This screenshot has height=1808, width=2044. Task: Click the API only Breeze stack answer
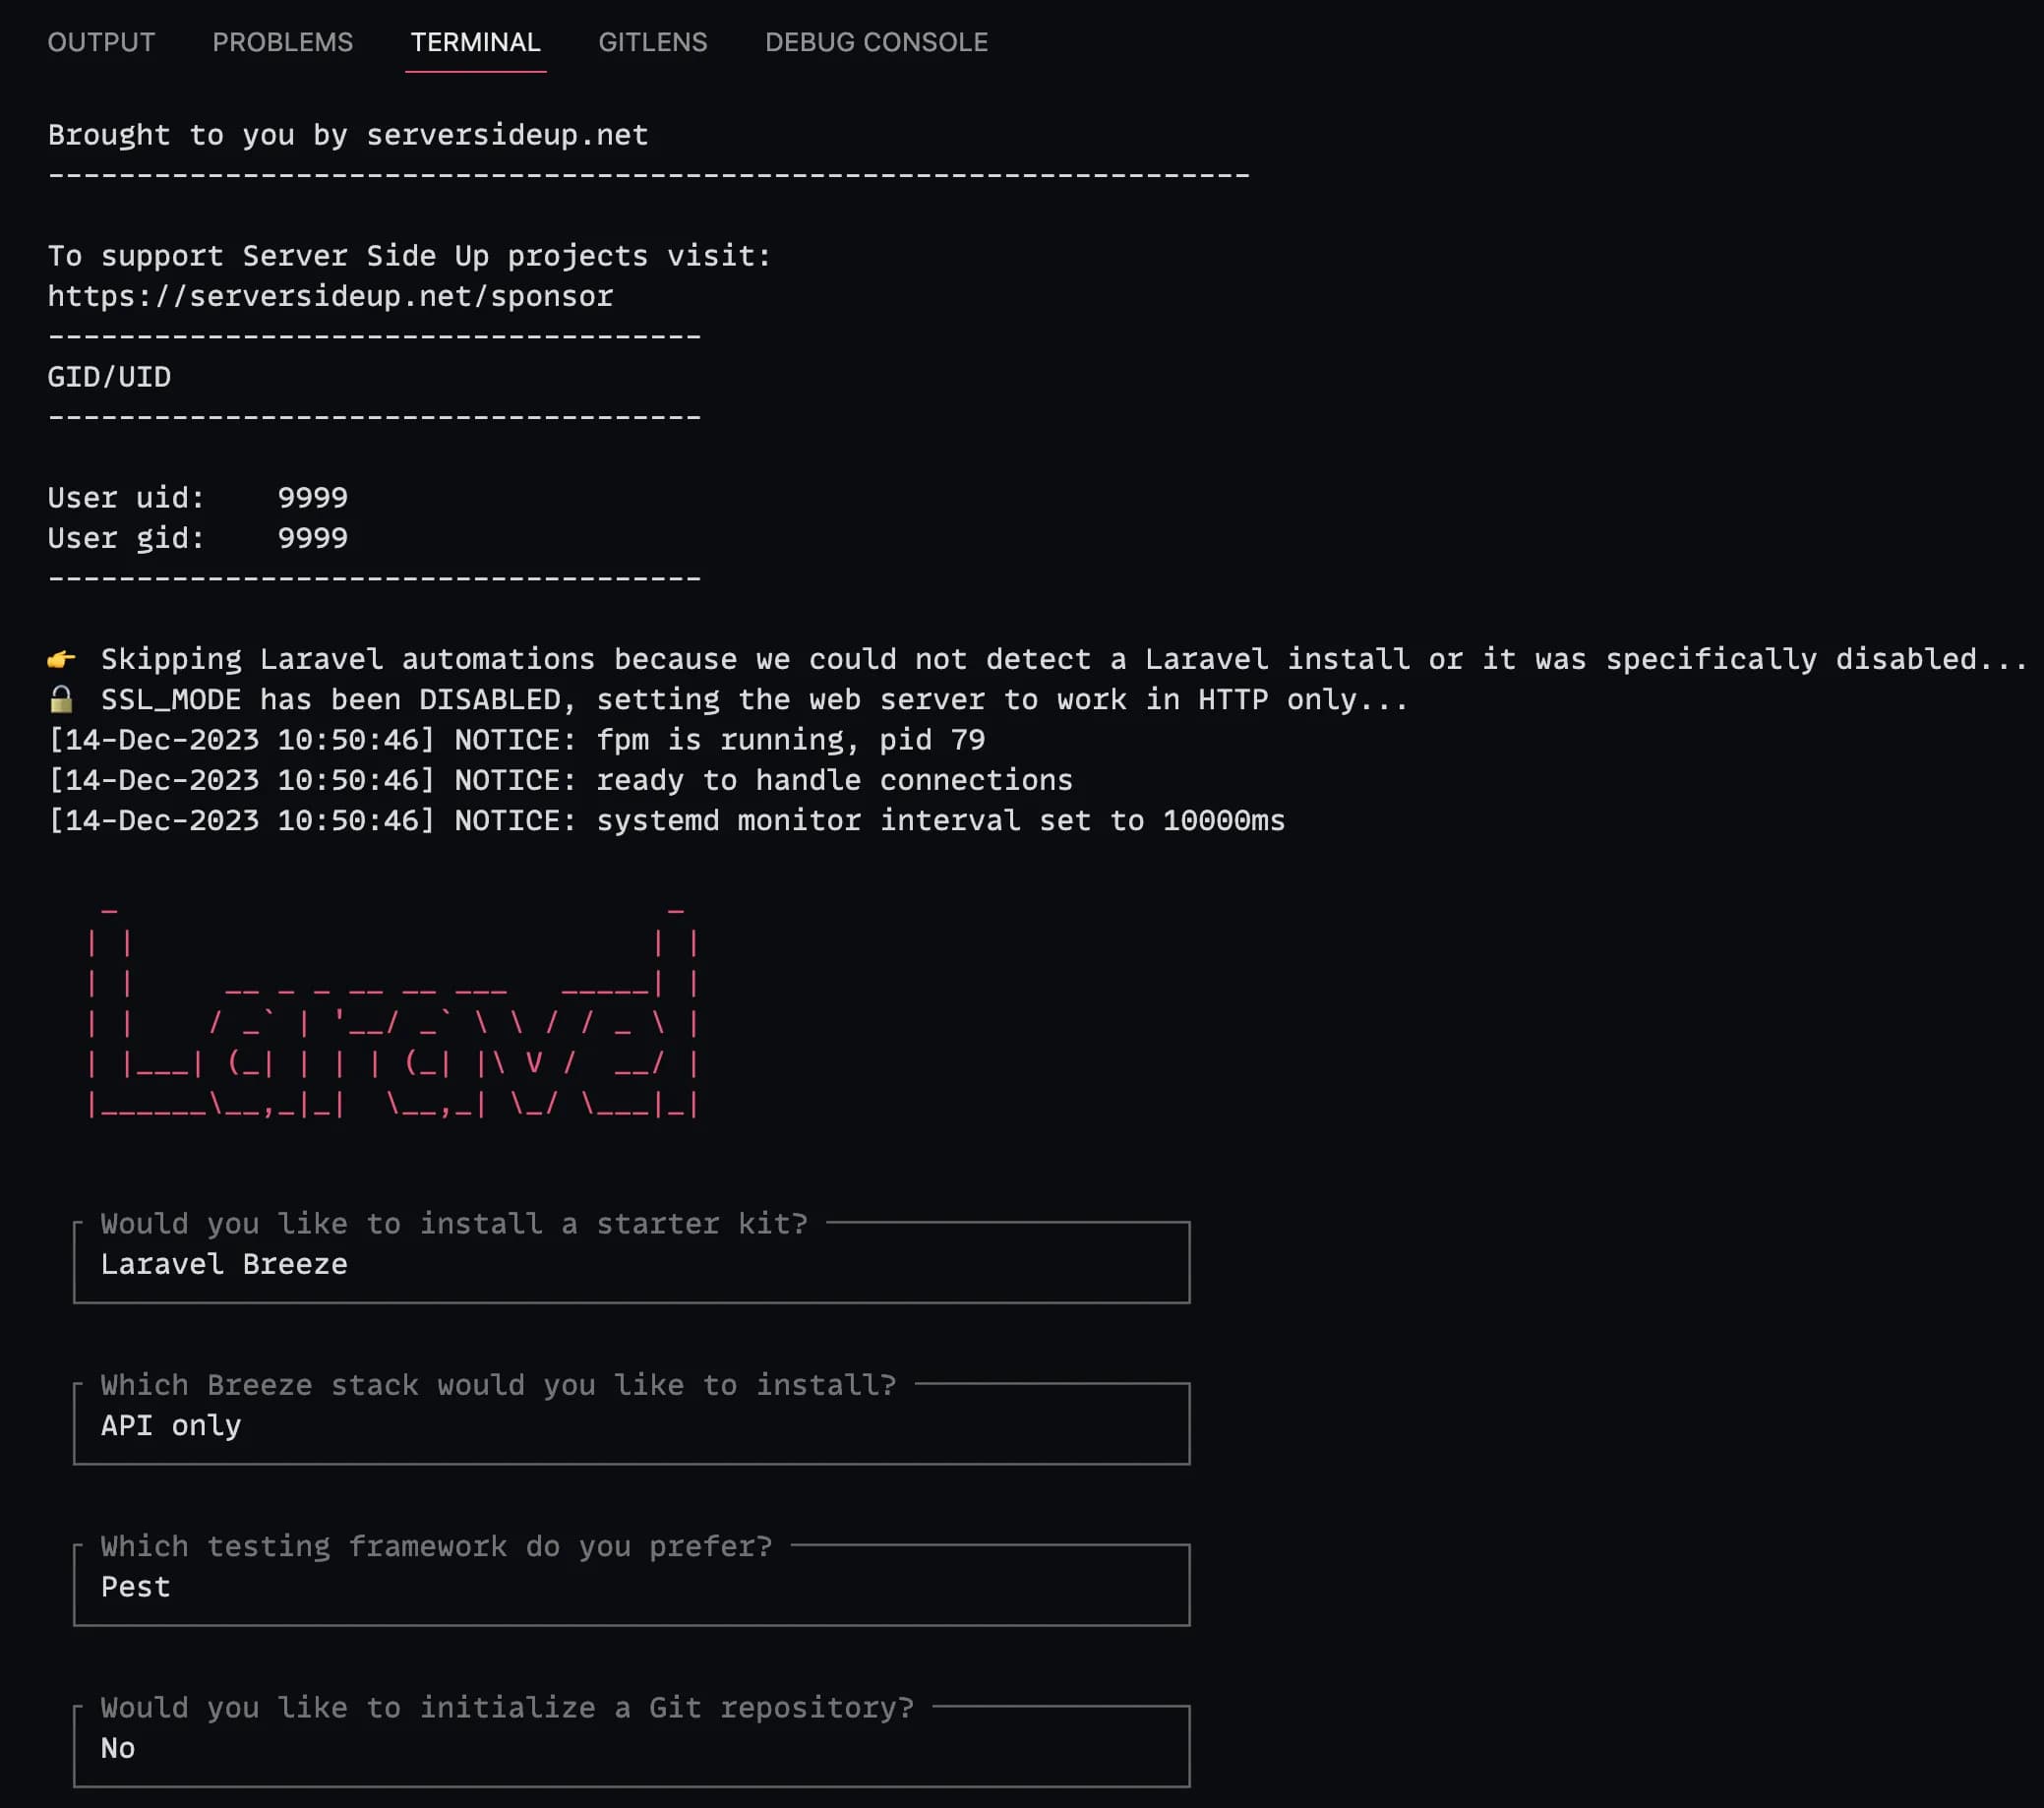click(x=170, y=1426)
